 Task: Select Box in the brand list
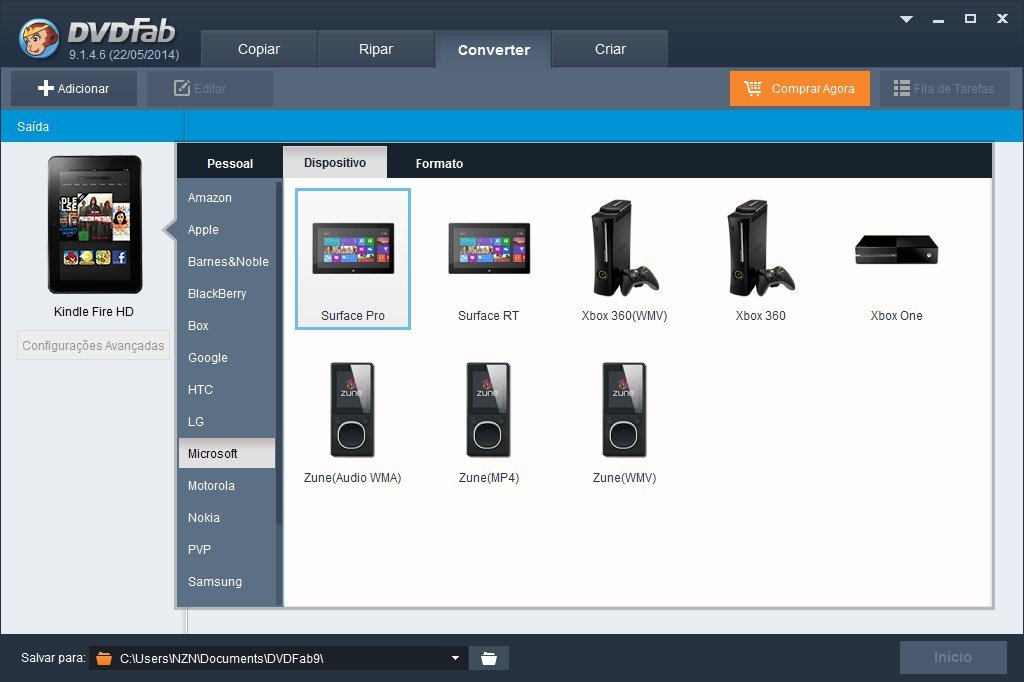click(227, 325)
